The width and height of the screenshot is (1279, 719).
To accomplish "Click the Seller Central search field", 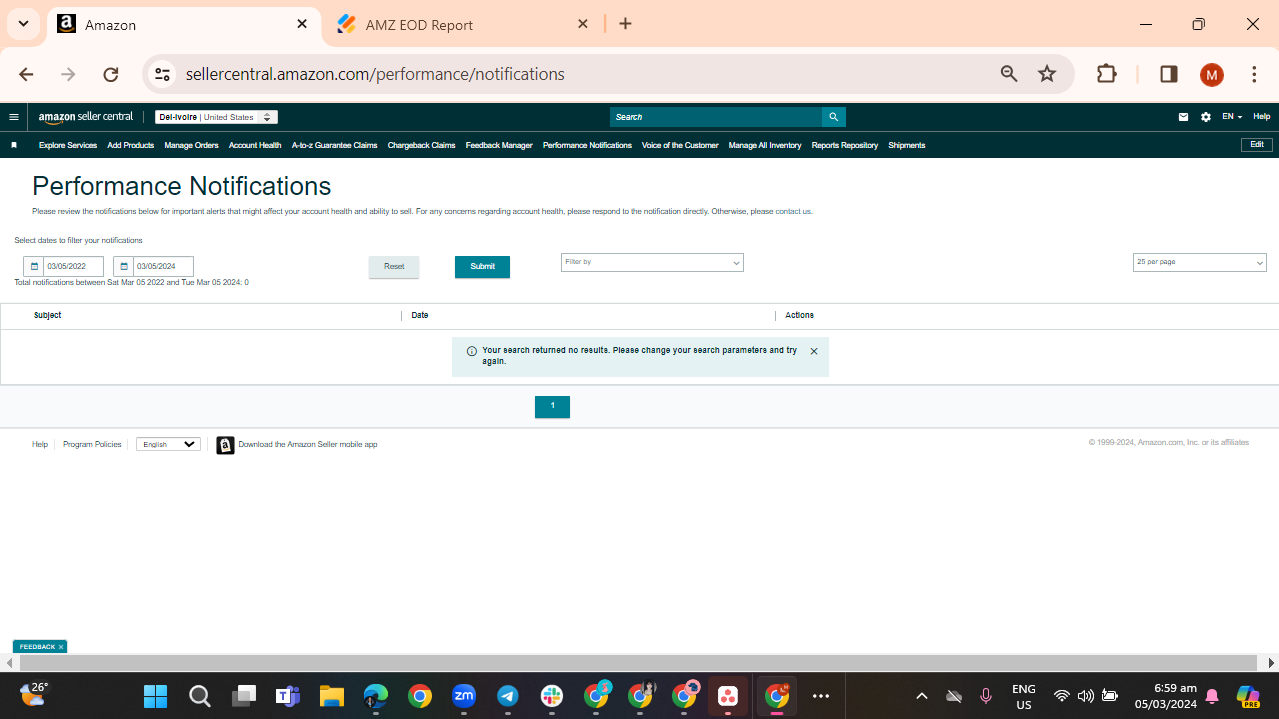I will click(x=716, y=117).
